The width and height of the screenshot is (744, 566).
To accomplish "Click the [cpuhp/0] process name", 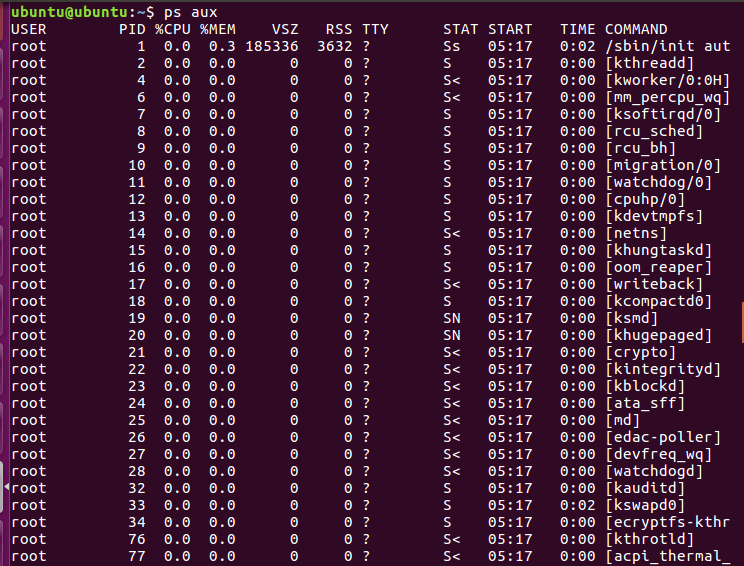I will point(645,199).
